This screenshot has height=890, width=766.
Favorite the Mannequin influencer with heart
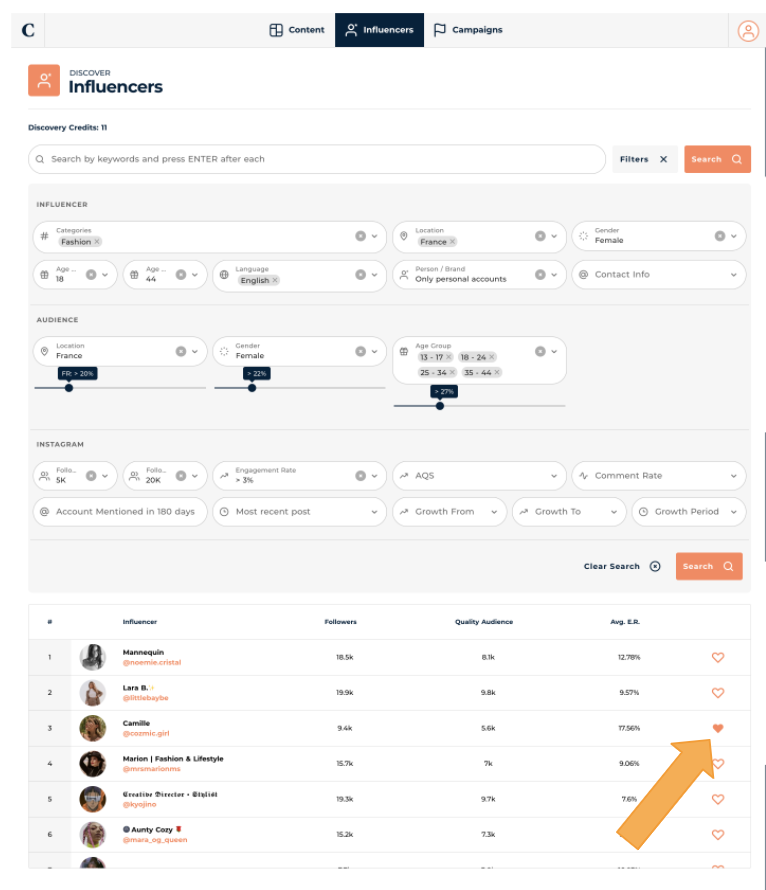click(717, 657)
